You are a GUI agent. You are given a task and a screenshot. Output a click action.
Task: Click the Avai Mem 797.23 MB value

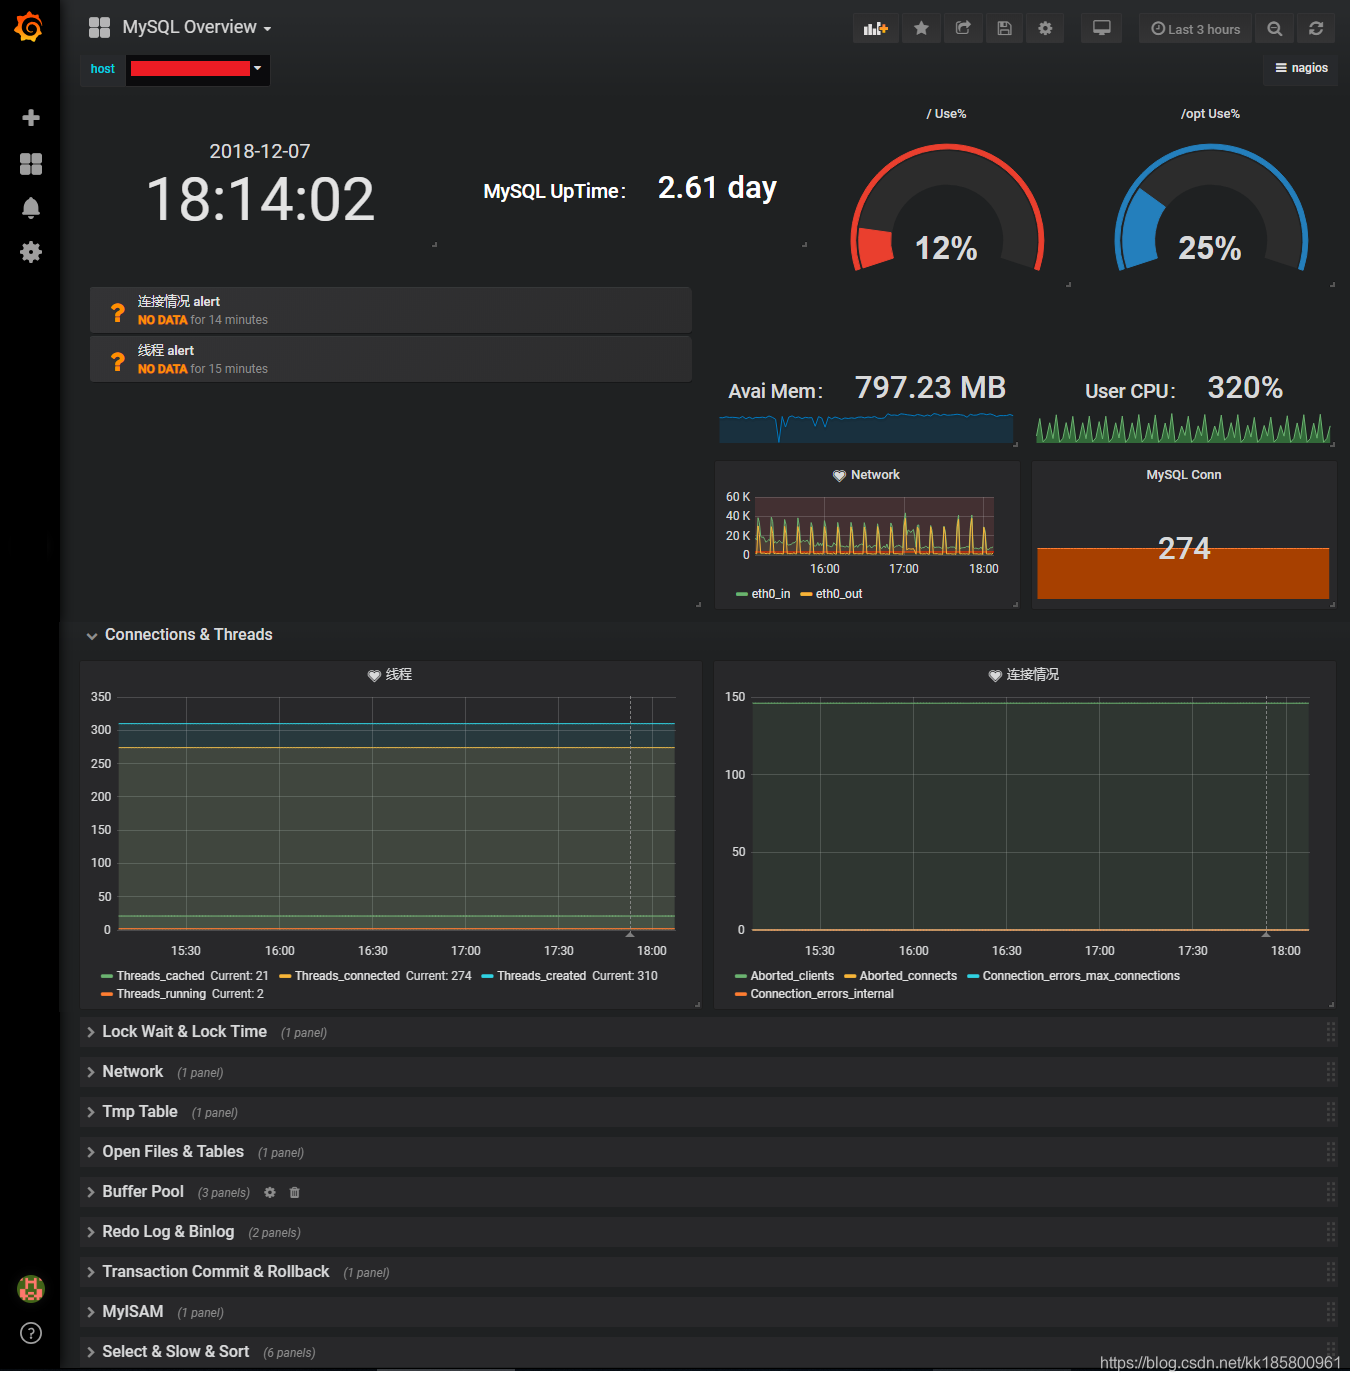pyautogui.click(x=930, y=388)
